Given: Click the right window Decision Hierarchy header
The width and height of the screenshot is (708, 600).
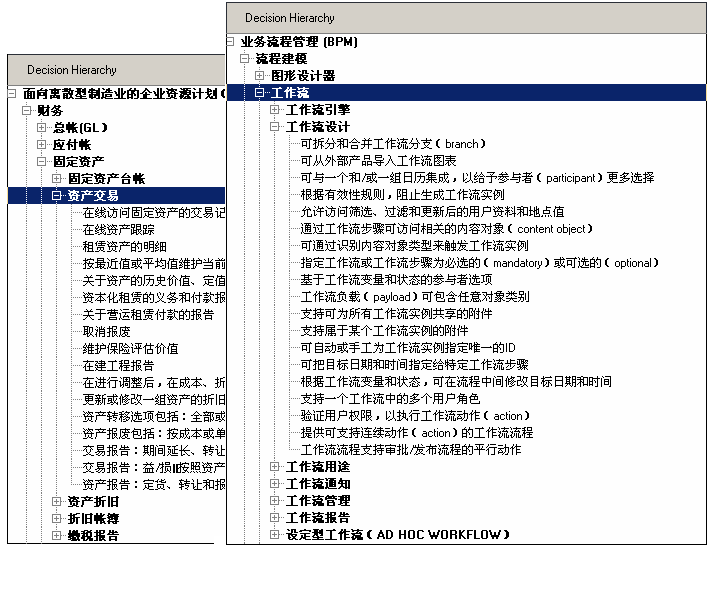Looking at the screenshot, I should [x=466, y=18].
